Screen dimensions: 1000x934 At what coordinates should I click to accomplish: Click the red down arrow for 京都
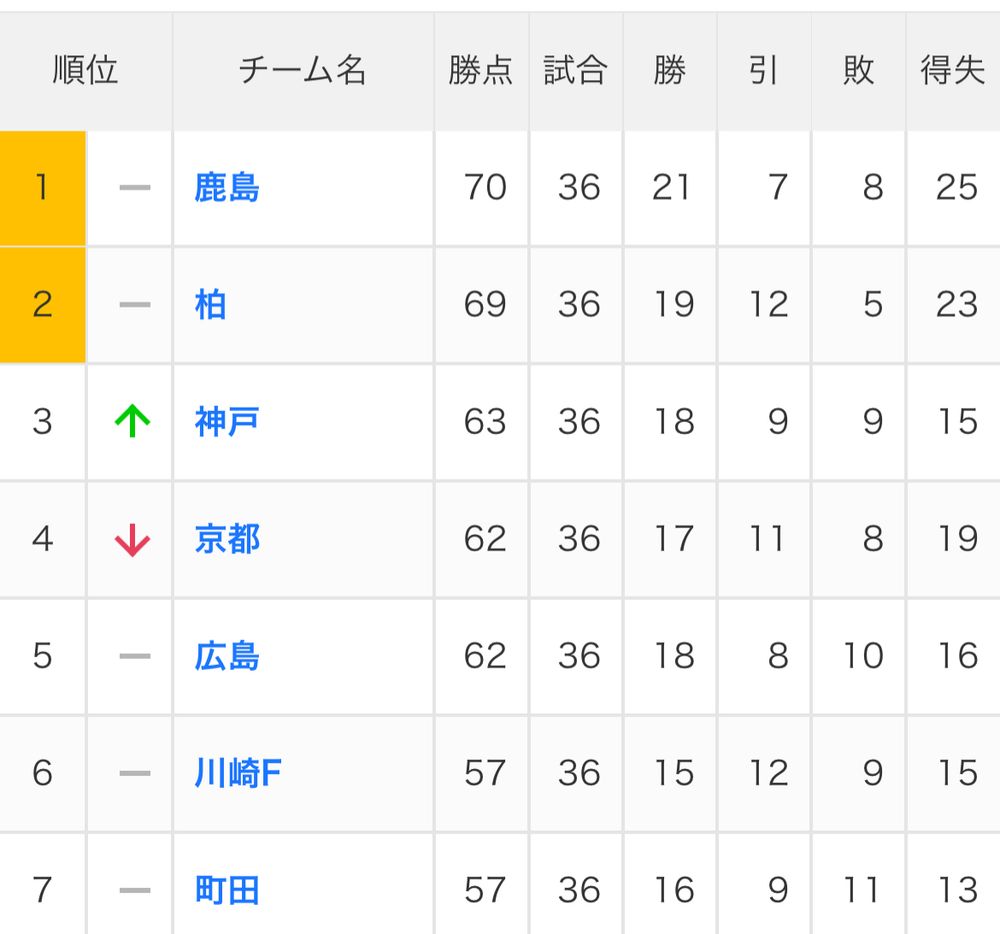133,540
